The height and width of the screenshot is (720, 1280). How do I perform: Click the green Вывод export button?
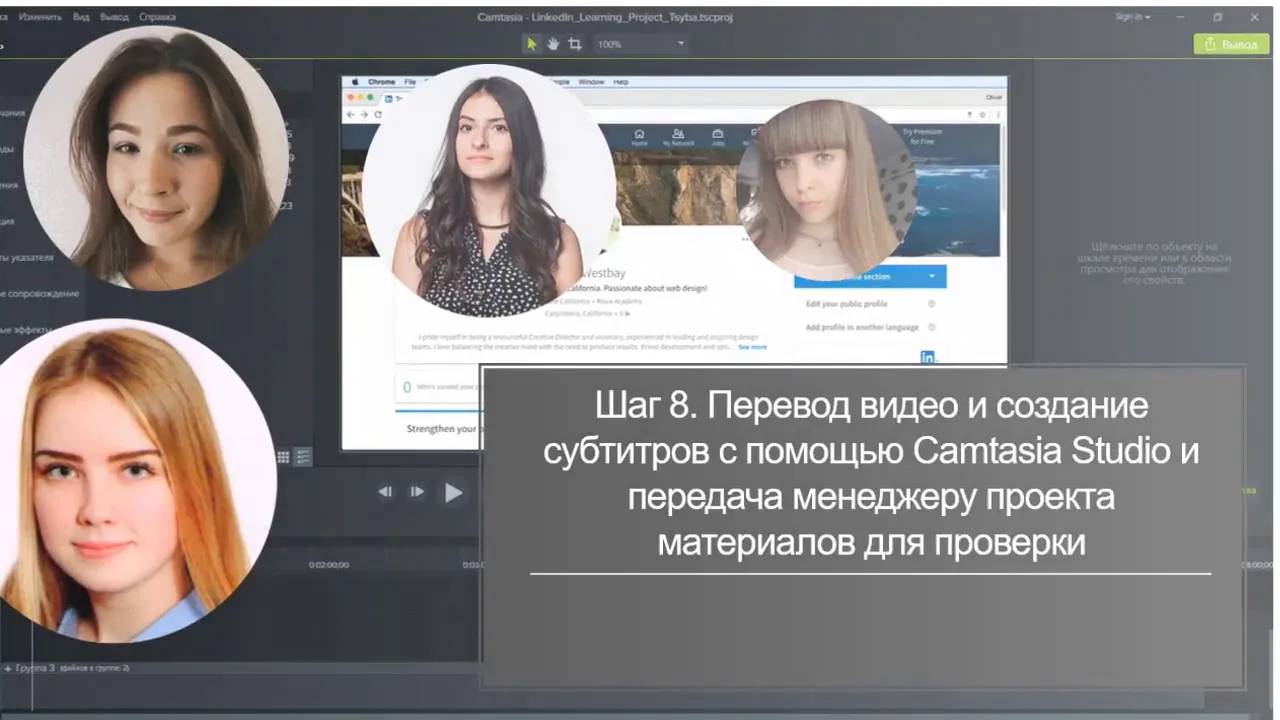[1231, 44]
